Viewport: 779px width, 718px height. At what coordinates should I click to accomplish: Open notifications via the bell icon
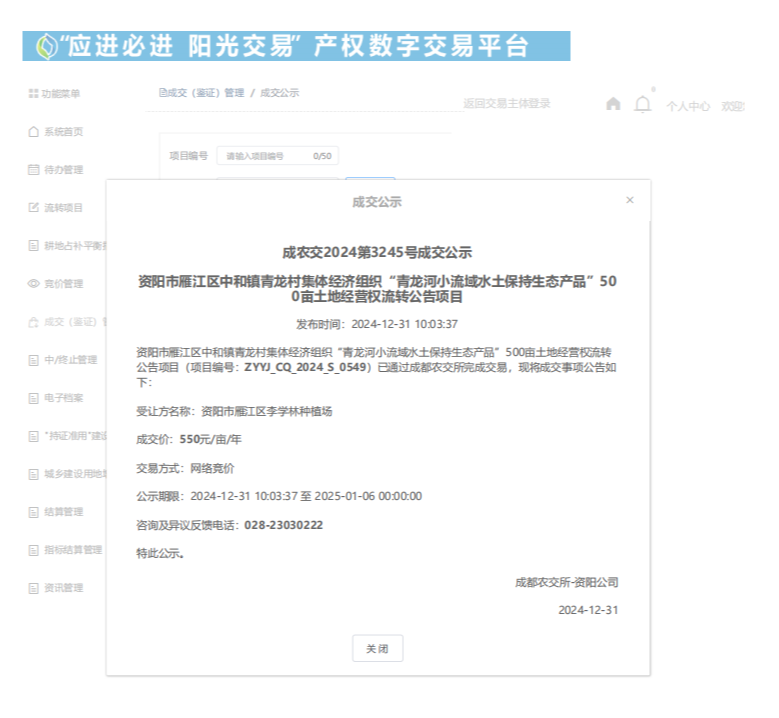(643, 104)
